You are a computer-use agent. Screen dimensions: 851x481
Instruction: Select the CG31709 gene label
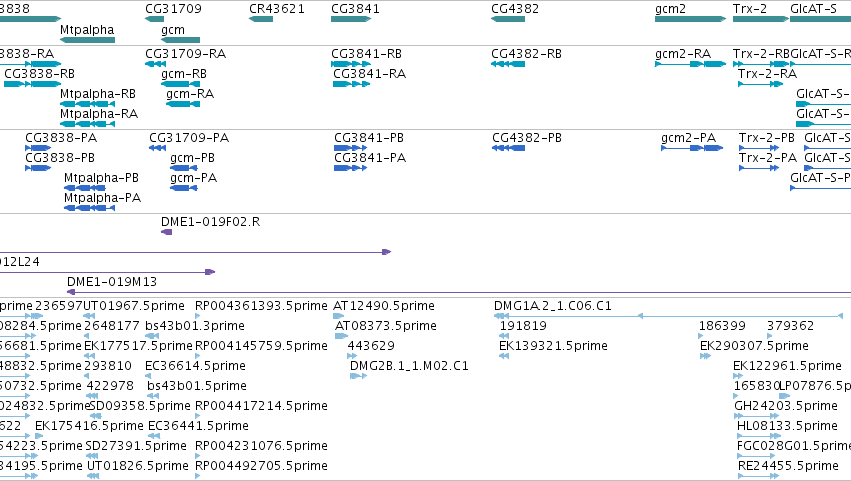click(173, 9)
